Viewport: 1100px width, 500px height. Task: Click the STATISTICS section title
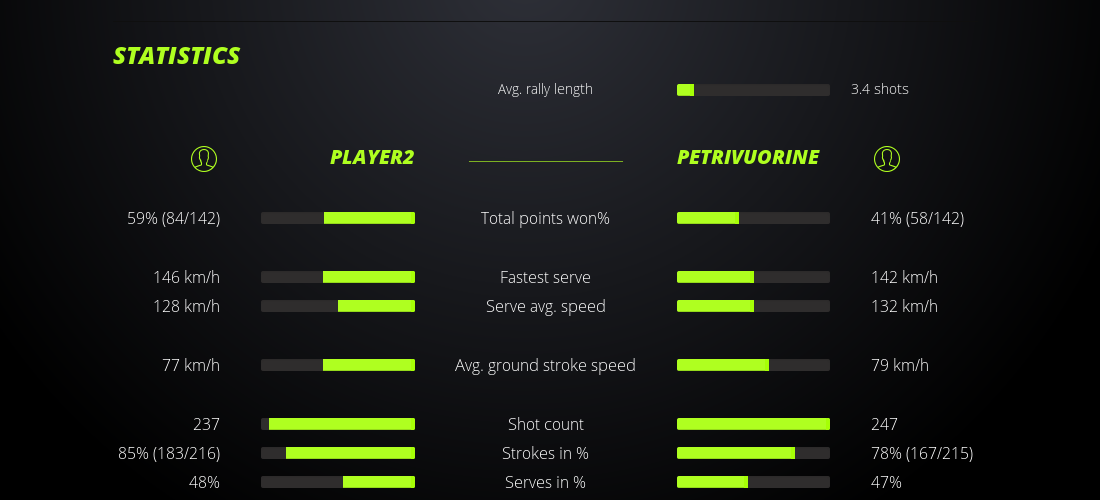click(x=177, y=56)
